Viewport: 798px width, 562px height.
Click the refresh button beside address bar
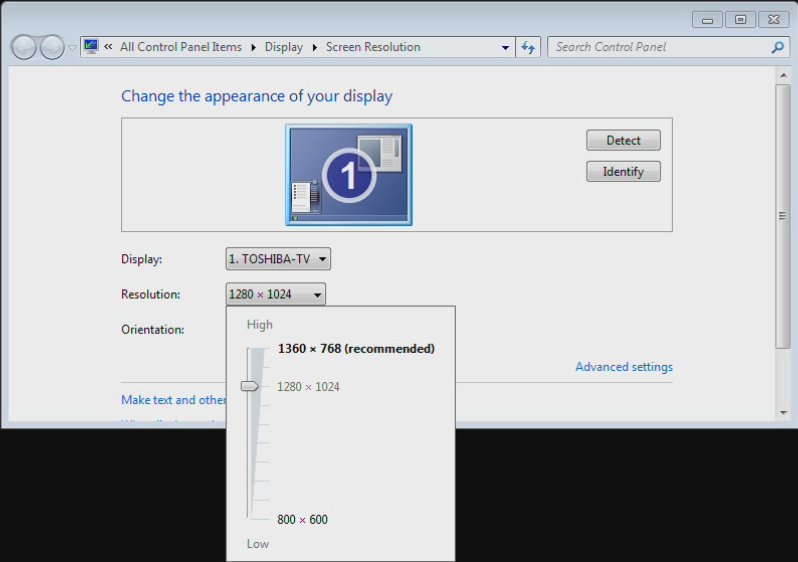click(529, 47)
